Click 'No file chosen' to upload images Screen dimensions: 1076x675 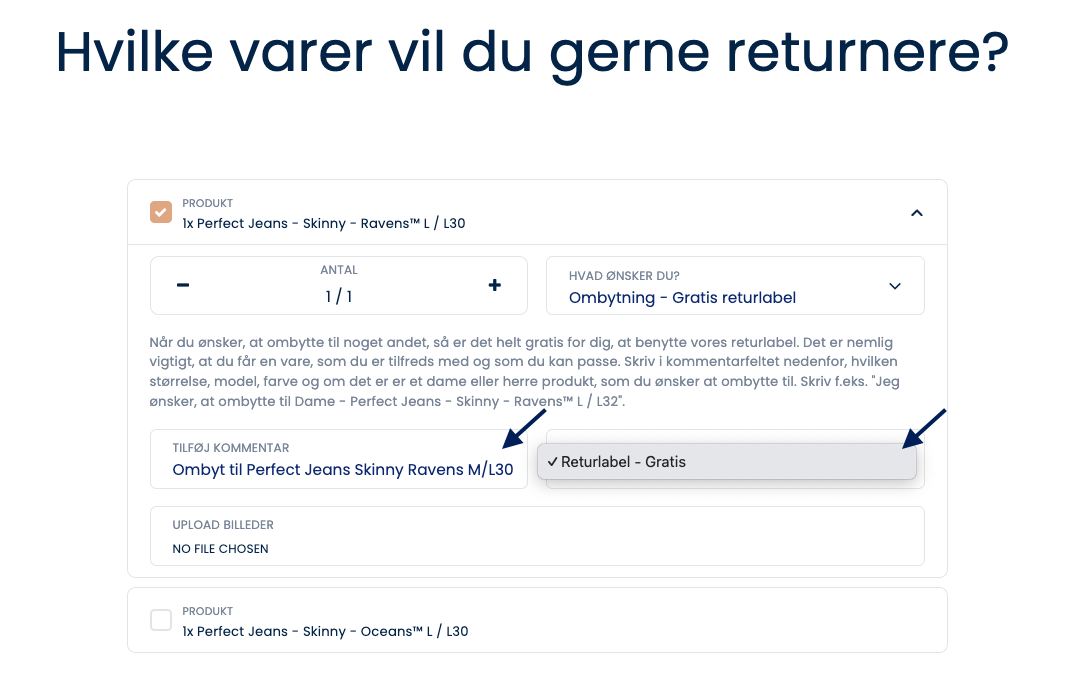(x=220, y=548)
